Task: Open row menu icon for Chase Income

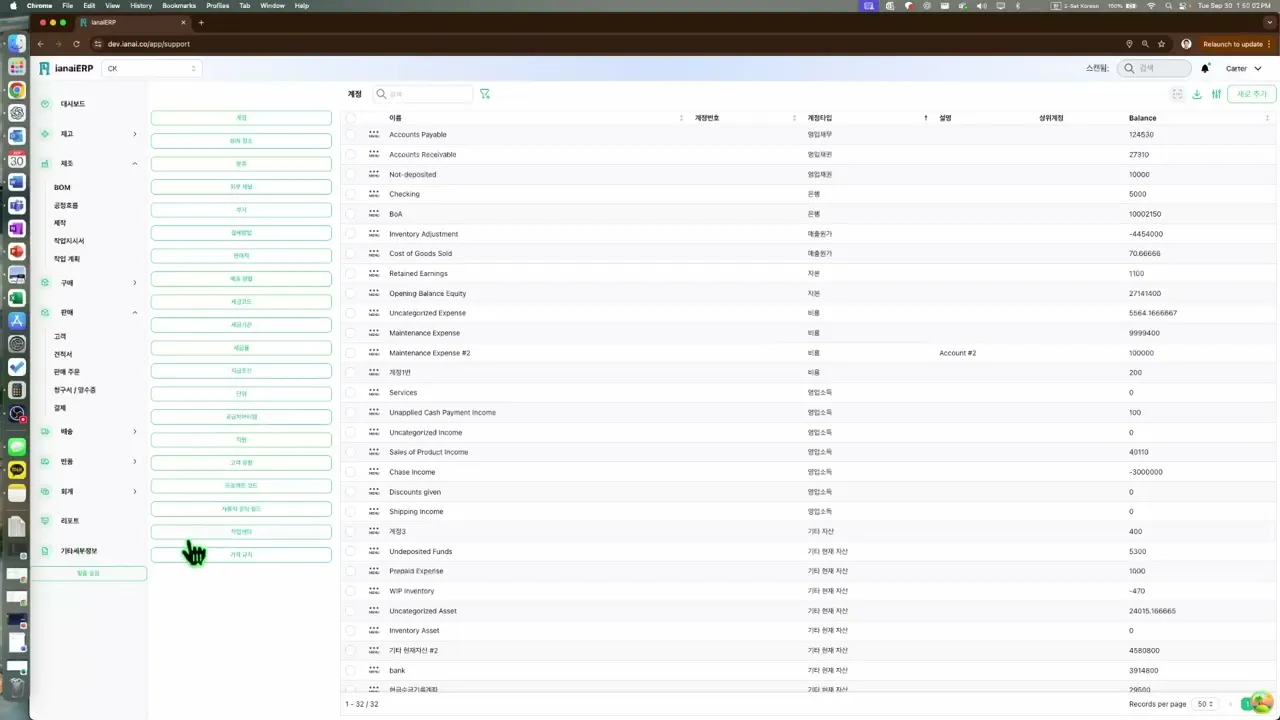Action: pos(374,472)
